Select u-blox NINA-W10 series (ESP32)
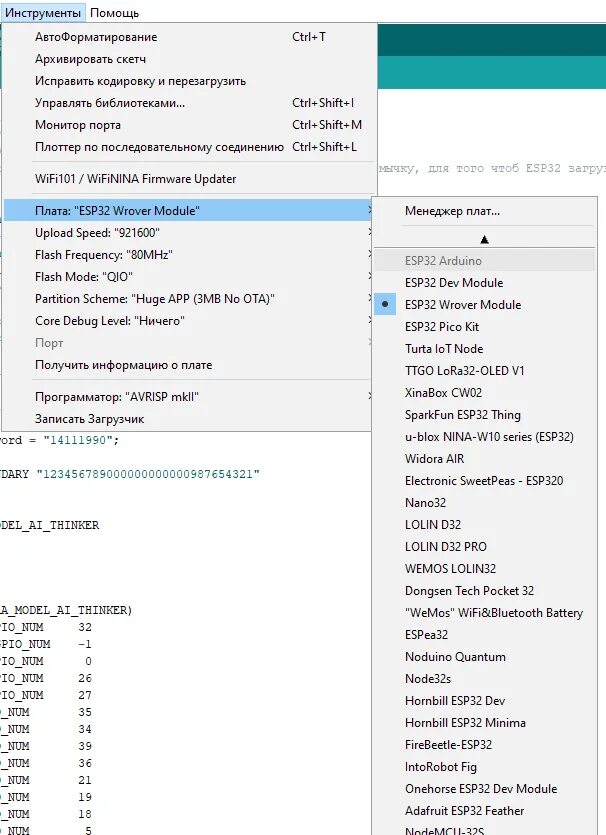 (485, 437)
